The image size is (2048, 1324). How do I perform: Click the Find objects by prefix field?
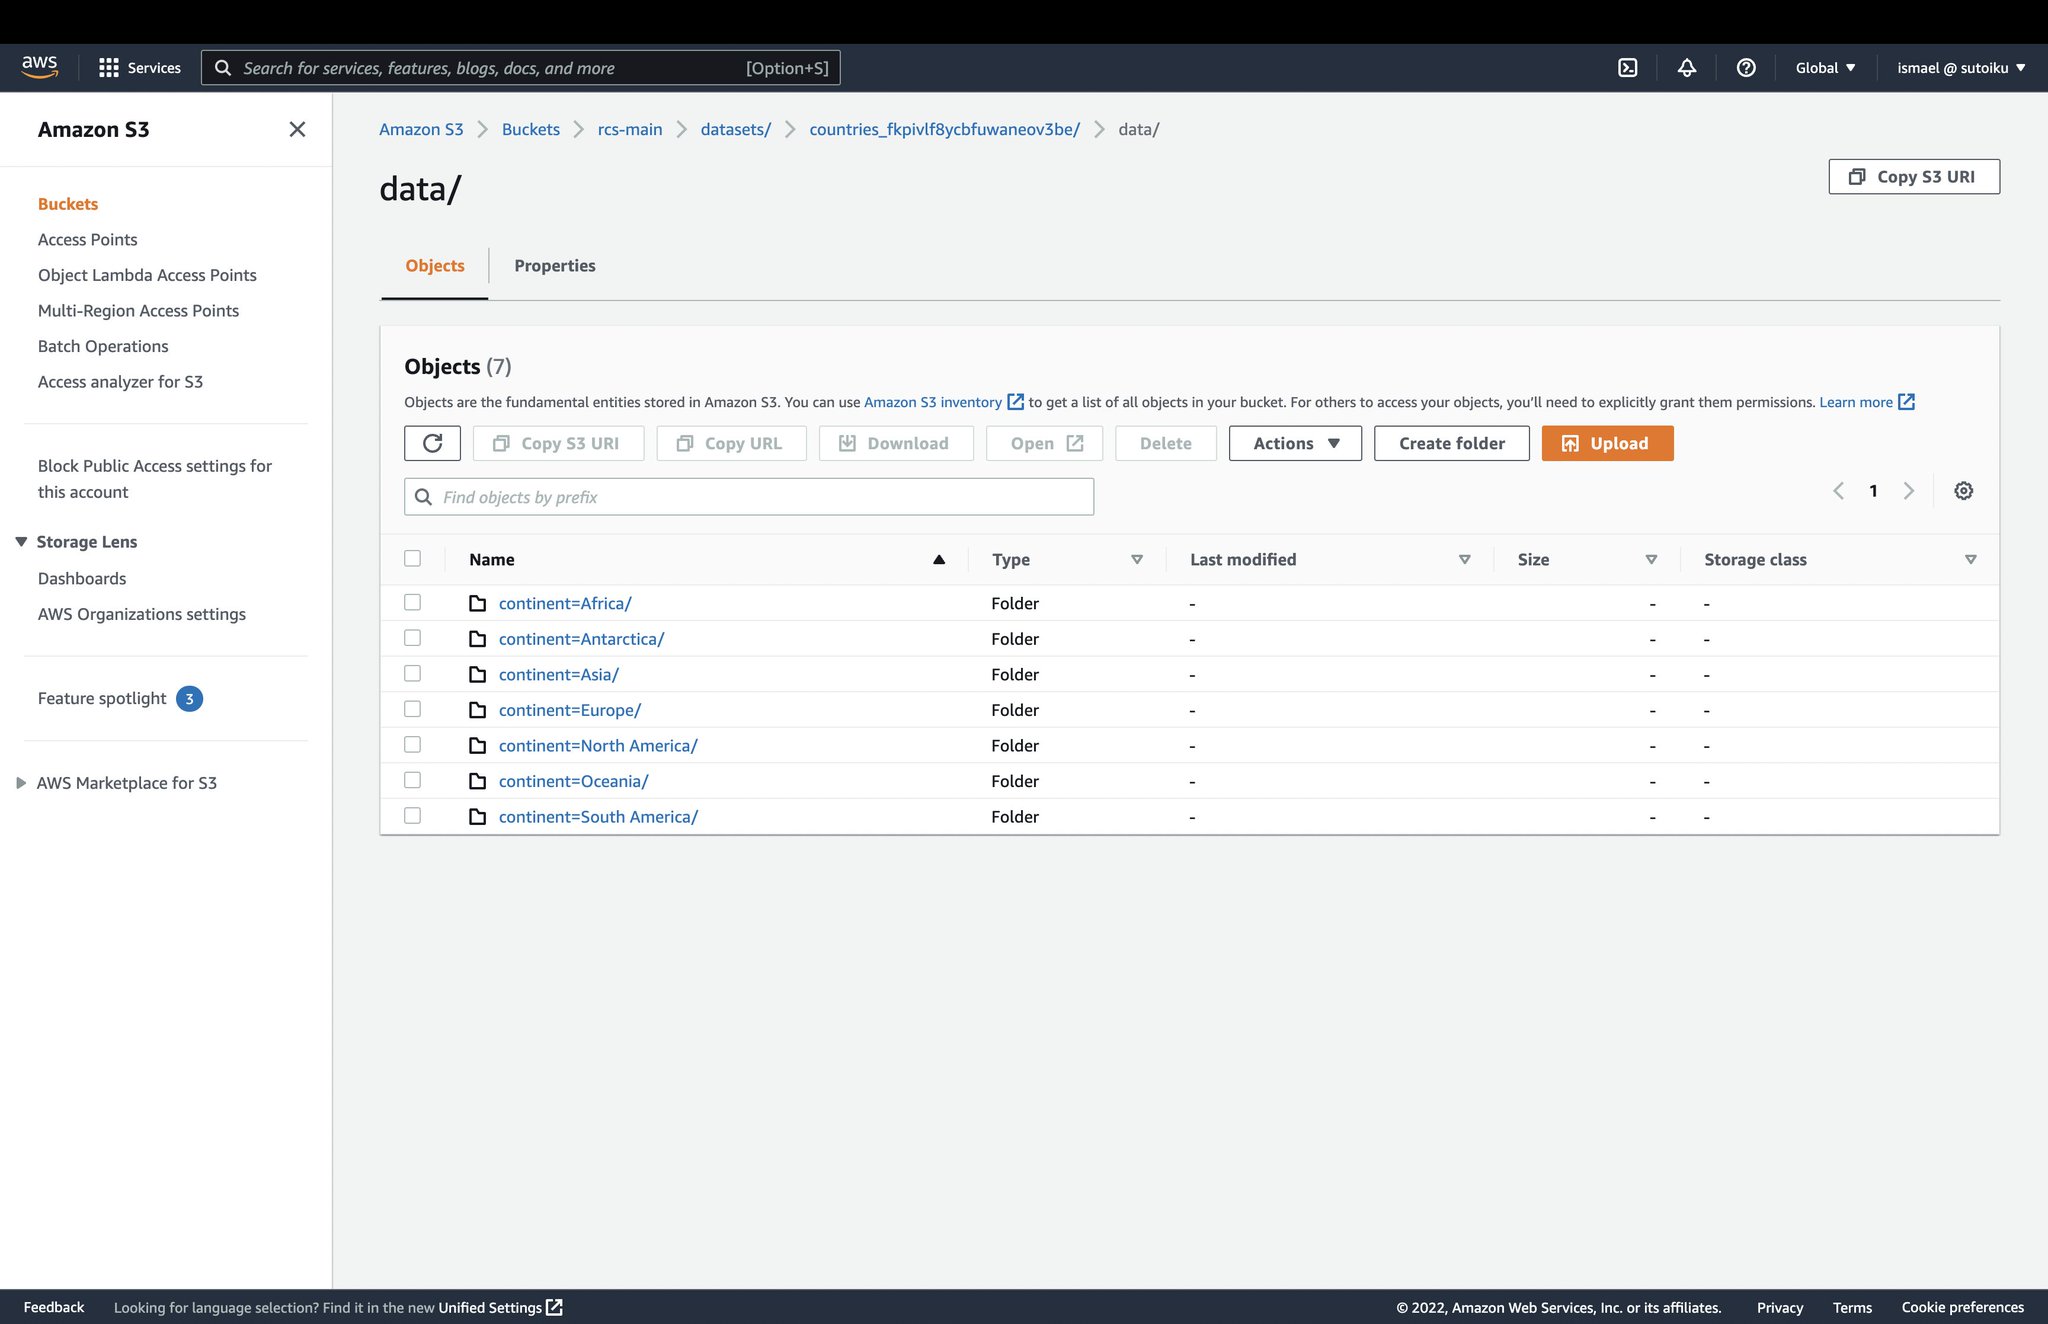[x=748, y=496]
